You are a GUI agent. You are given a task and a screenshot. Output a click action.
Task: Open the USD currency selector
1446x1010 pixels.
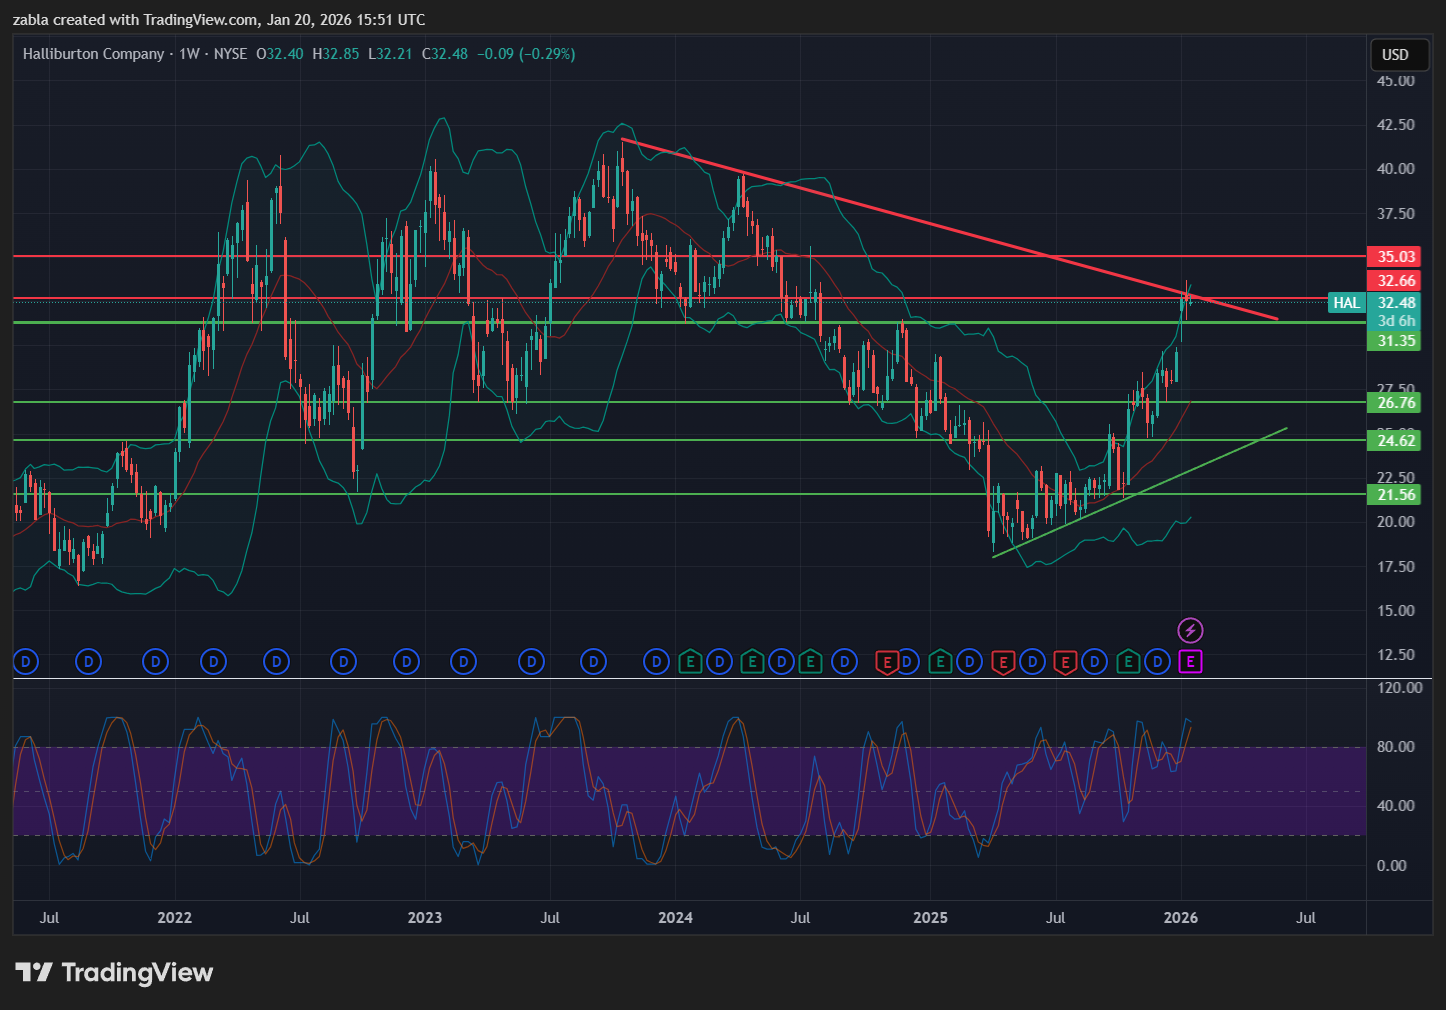pos(1395,55)
